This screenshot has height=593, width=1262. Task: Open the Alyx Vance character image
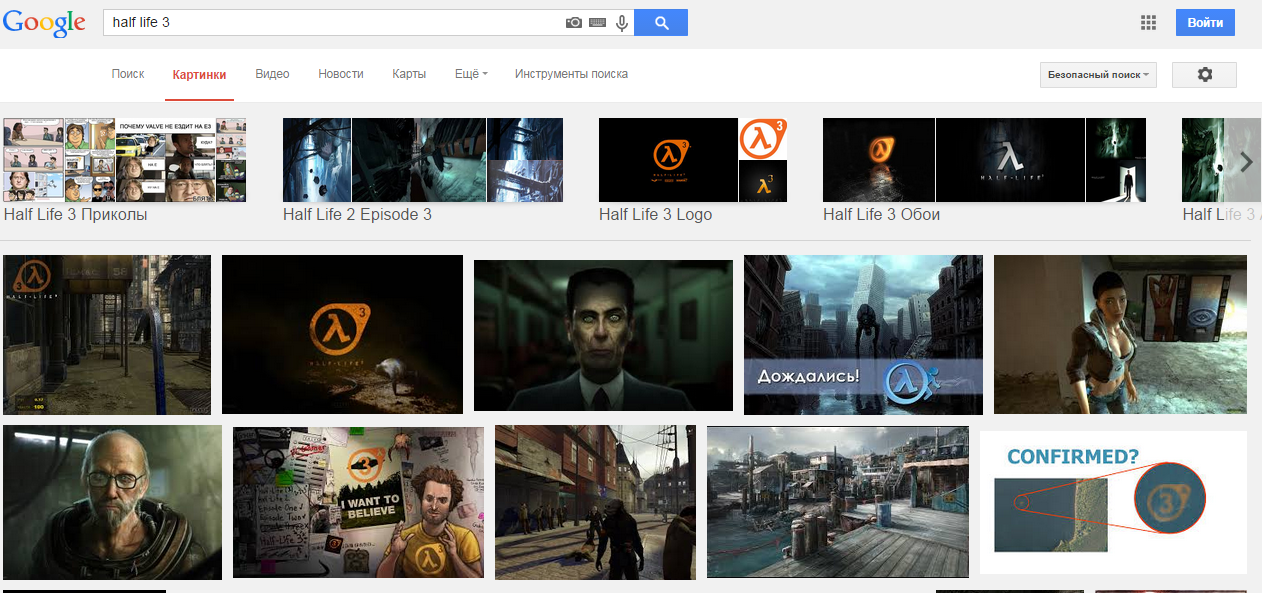tap(1120, 335)
